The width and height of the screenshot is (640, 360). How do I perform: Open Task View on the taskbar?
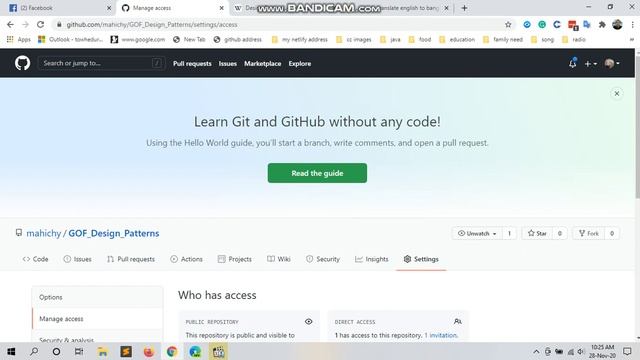coord(79,351)
